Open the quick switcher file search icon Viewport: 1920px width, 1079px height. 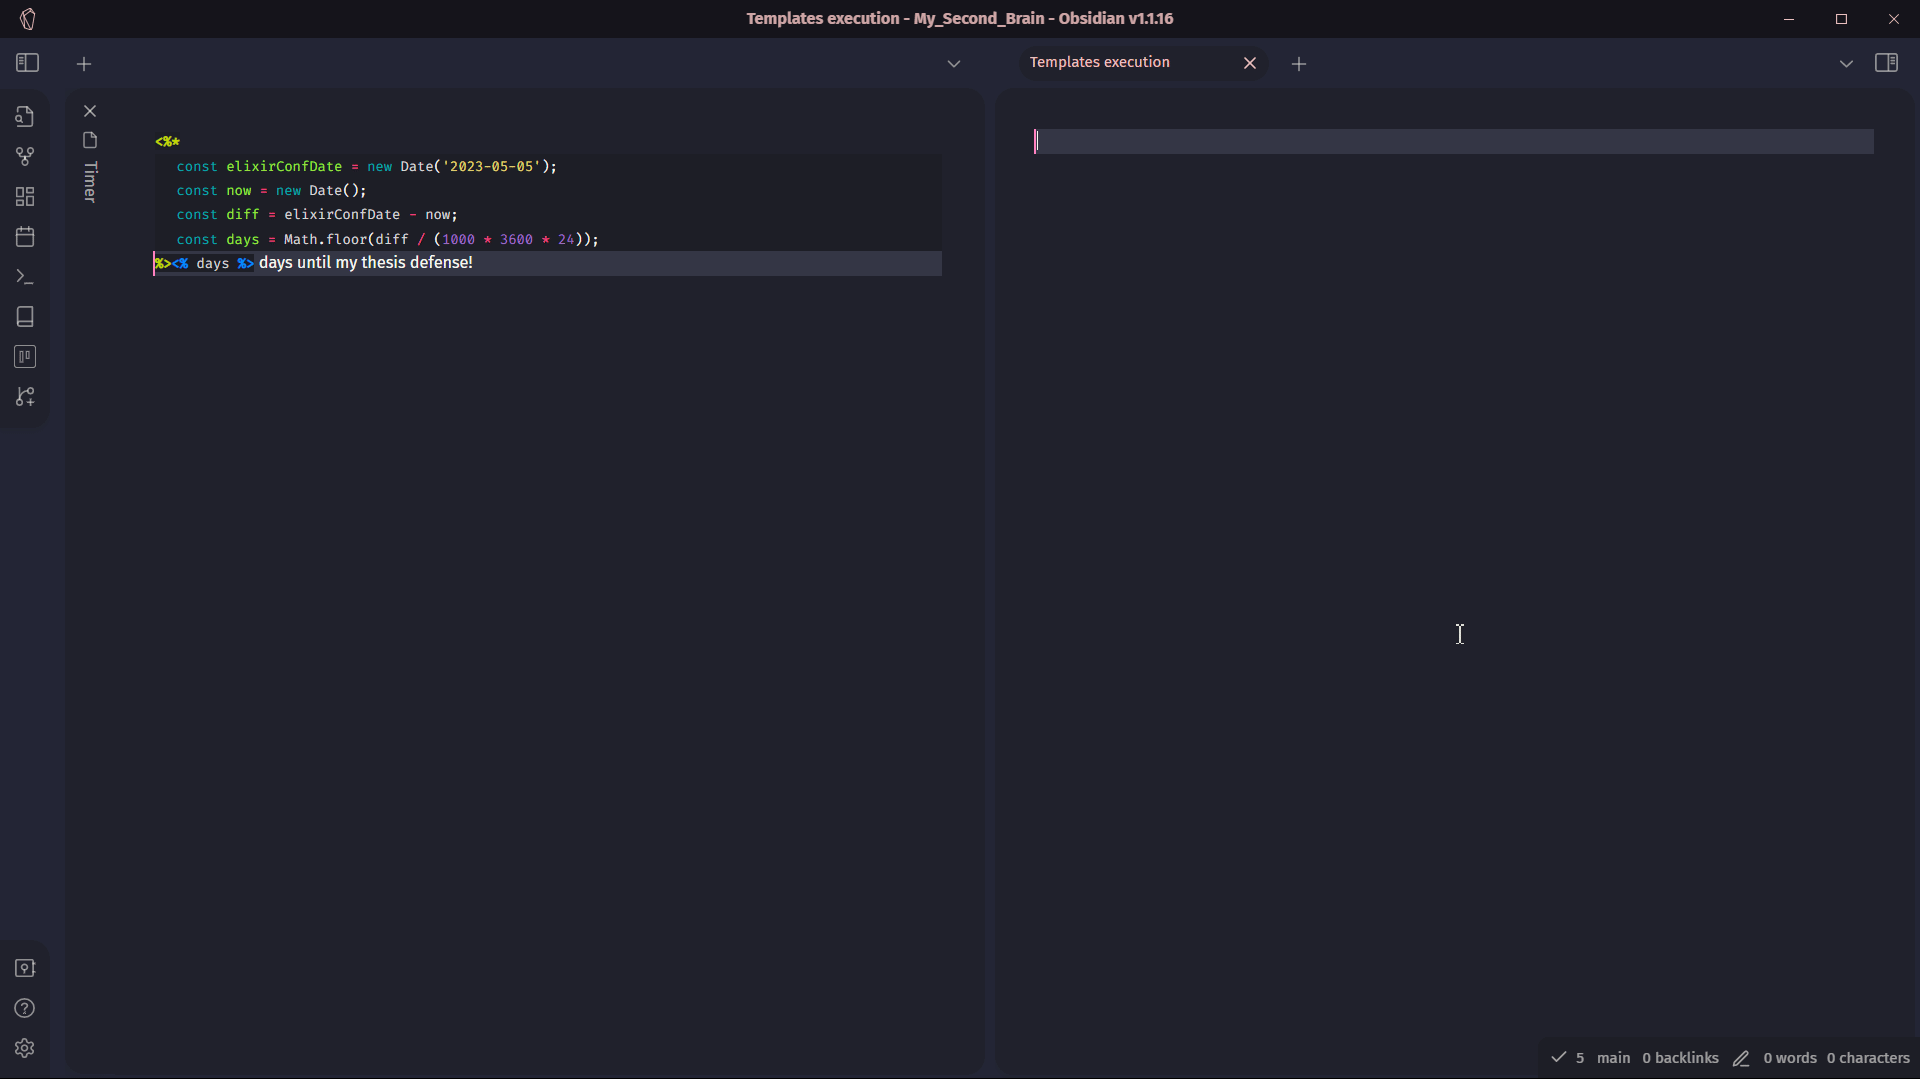(x=25, y=117)
